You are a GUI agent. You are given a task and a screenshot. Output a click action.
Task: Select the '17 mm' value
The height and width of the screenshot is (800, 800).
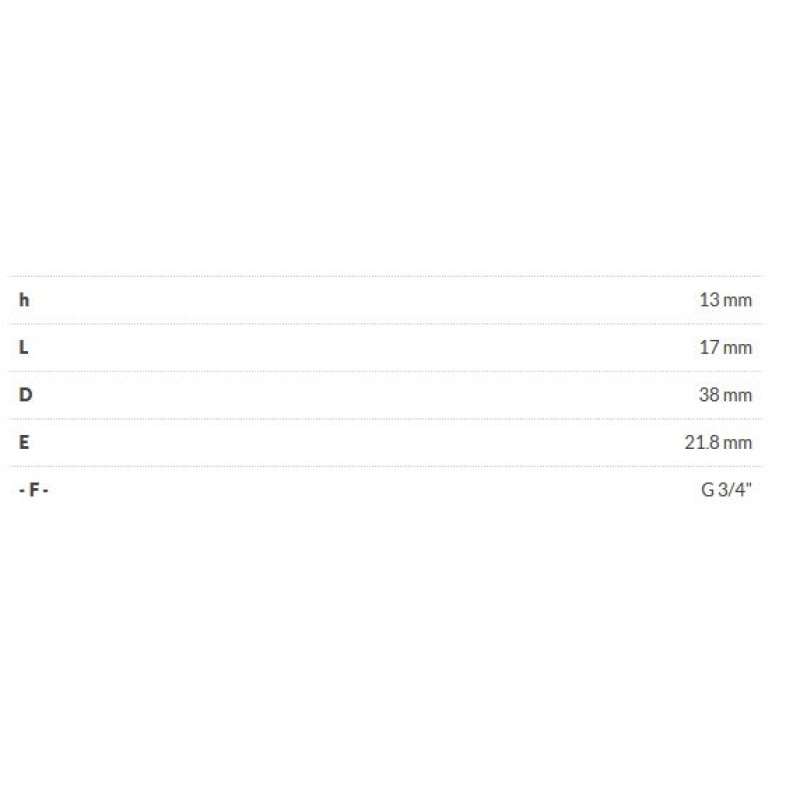pos(725,347)
